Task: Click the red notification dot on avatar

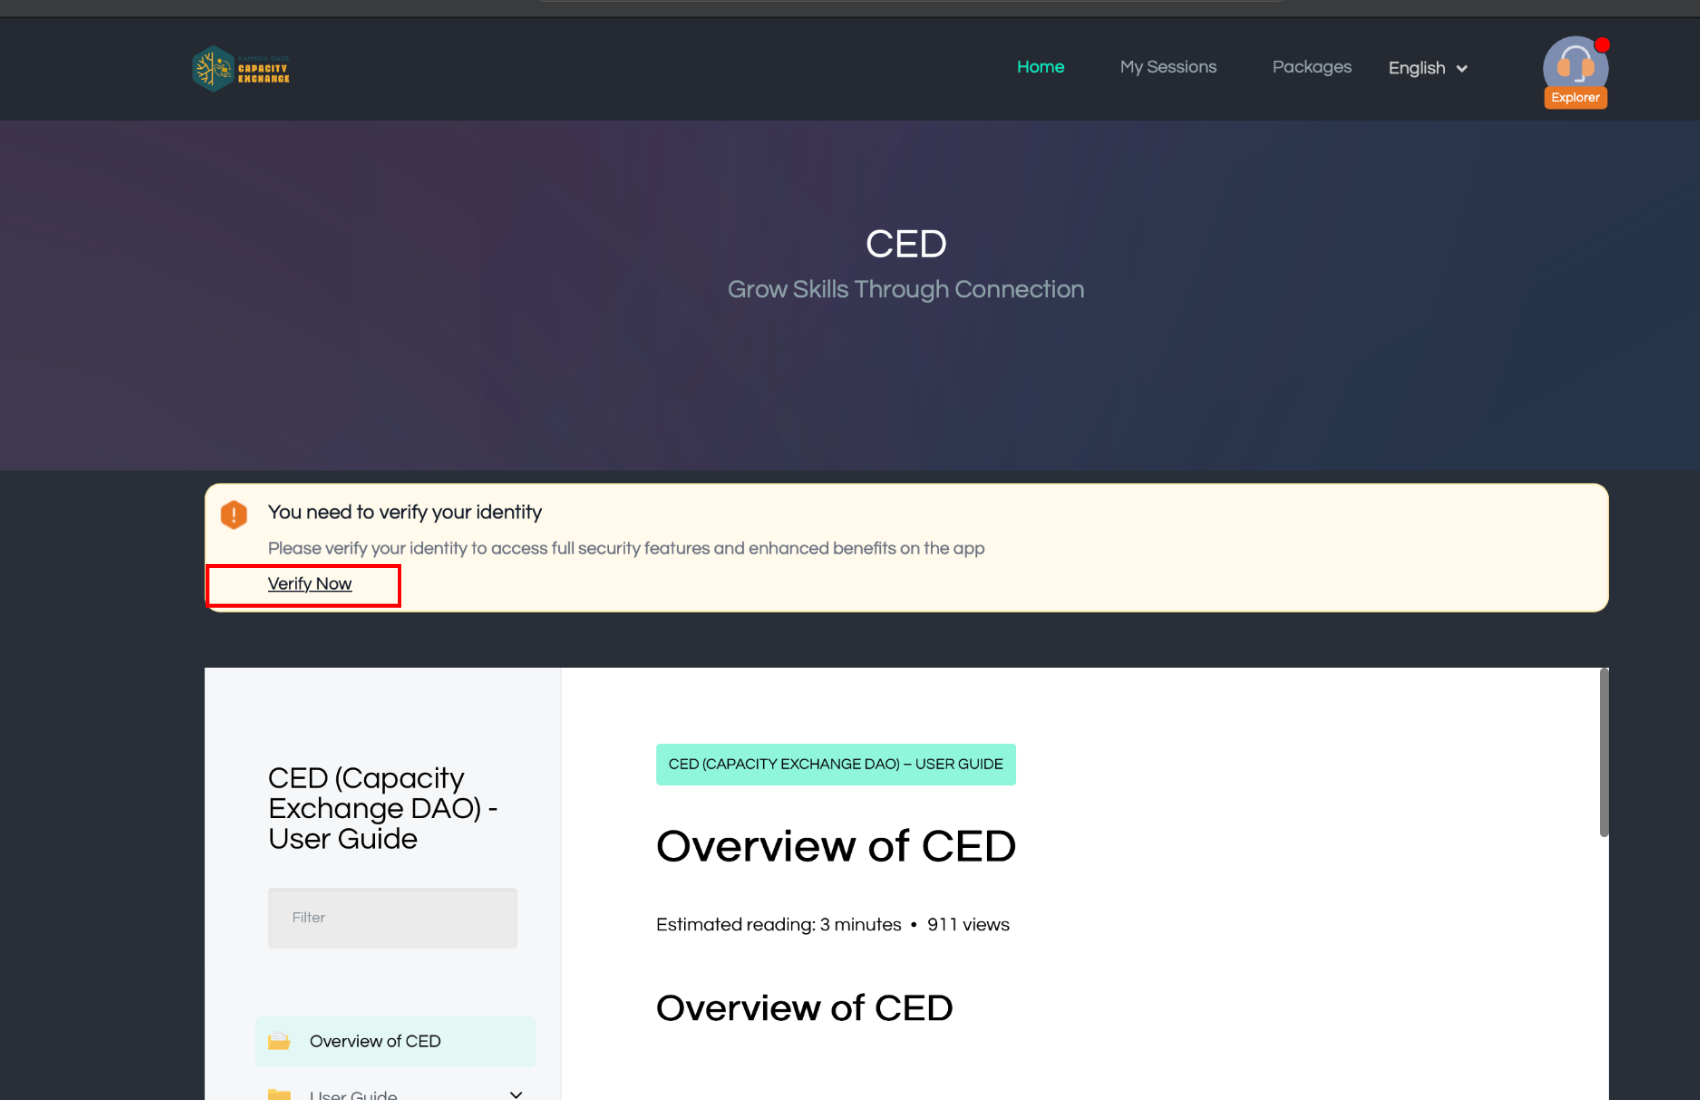Action: [1602, 45]
